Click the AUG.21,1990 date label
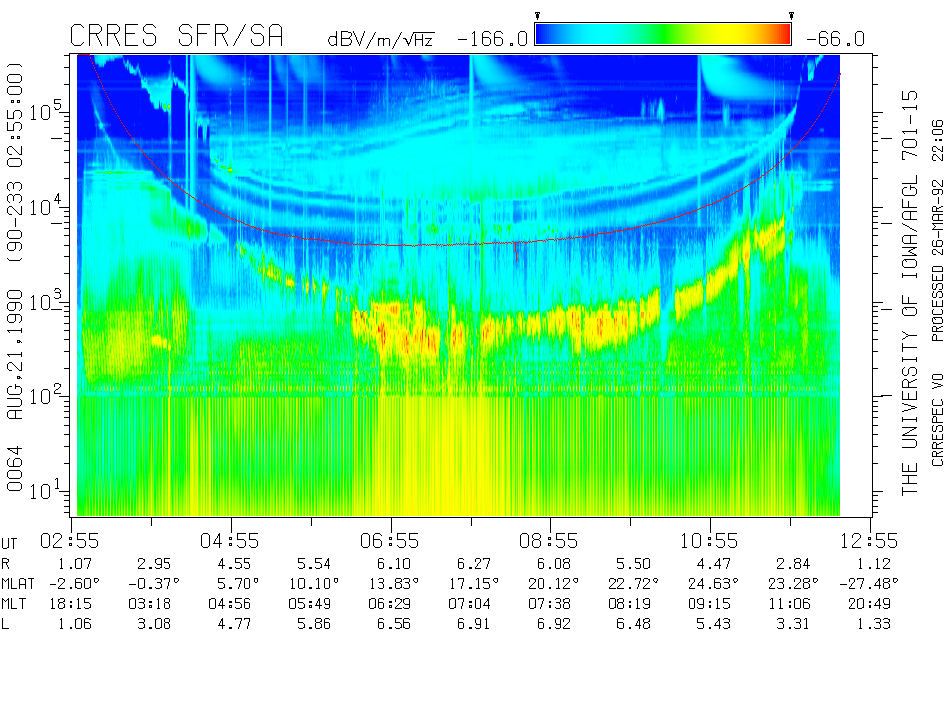 16,357
